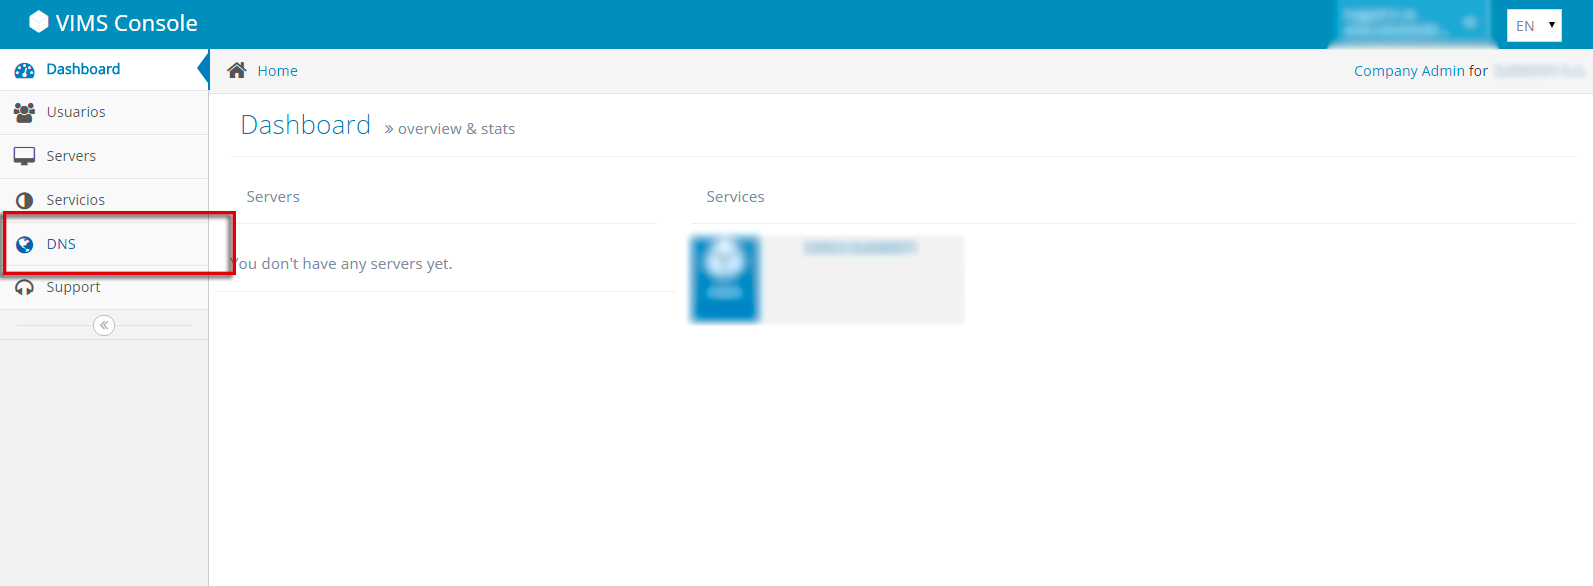Image resolution: width=1593 pixels, height=586 pixels.
Task: Click the Home breadcrumb link
Action: pos(277,71)
